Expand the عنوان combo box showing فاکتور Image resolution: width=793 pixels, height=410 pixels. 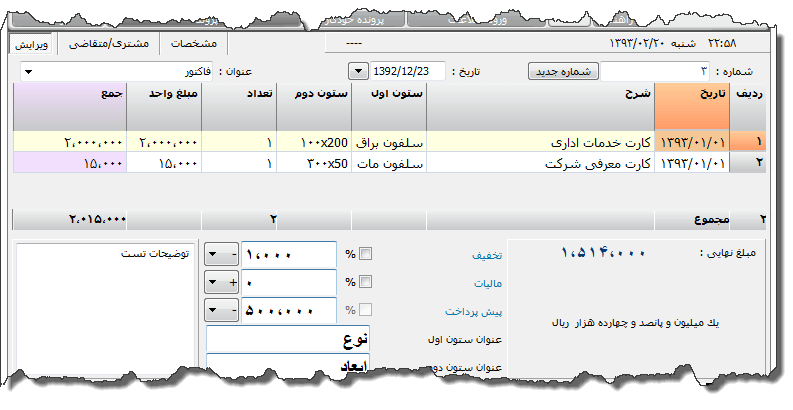pos(27,72)
